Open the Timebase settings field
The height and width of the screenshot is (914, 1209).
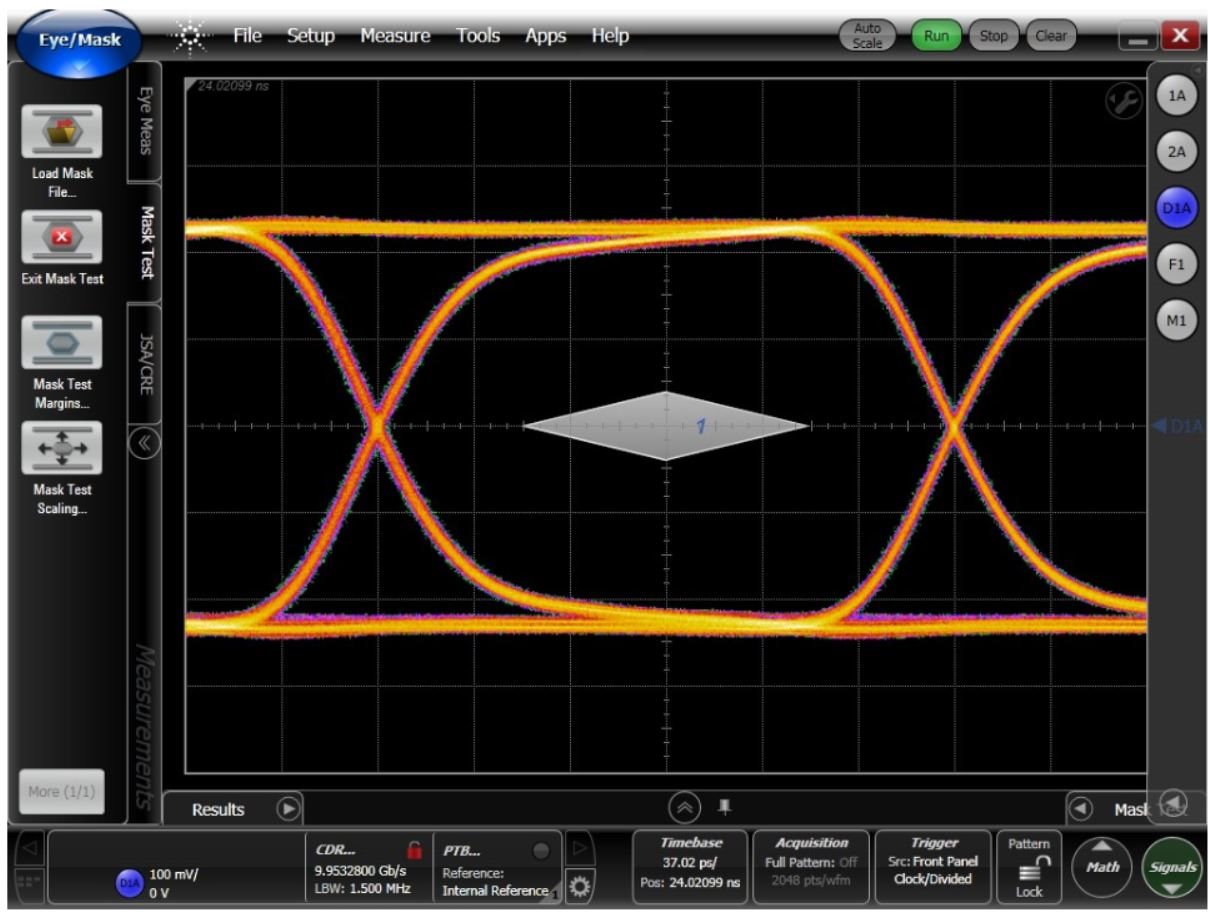click(x=690, y=863)
